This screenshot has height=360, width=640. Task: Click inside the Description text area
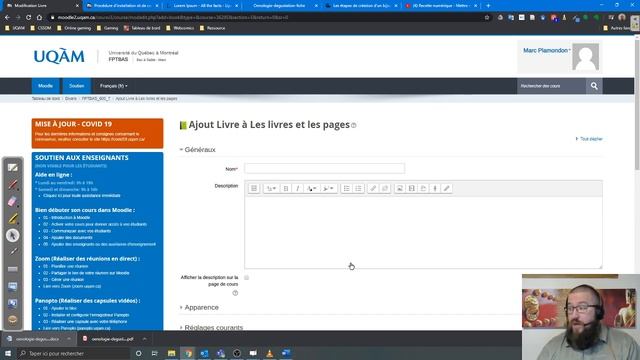pos(423,232)
